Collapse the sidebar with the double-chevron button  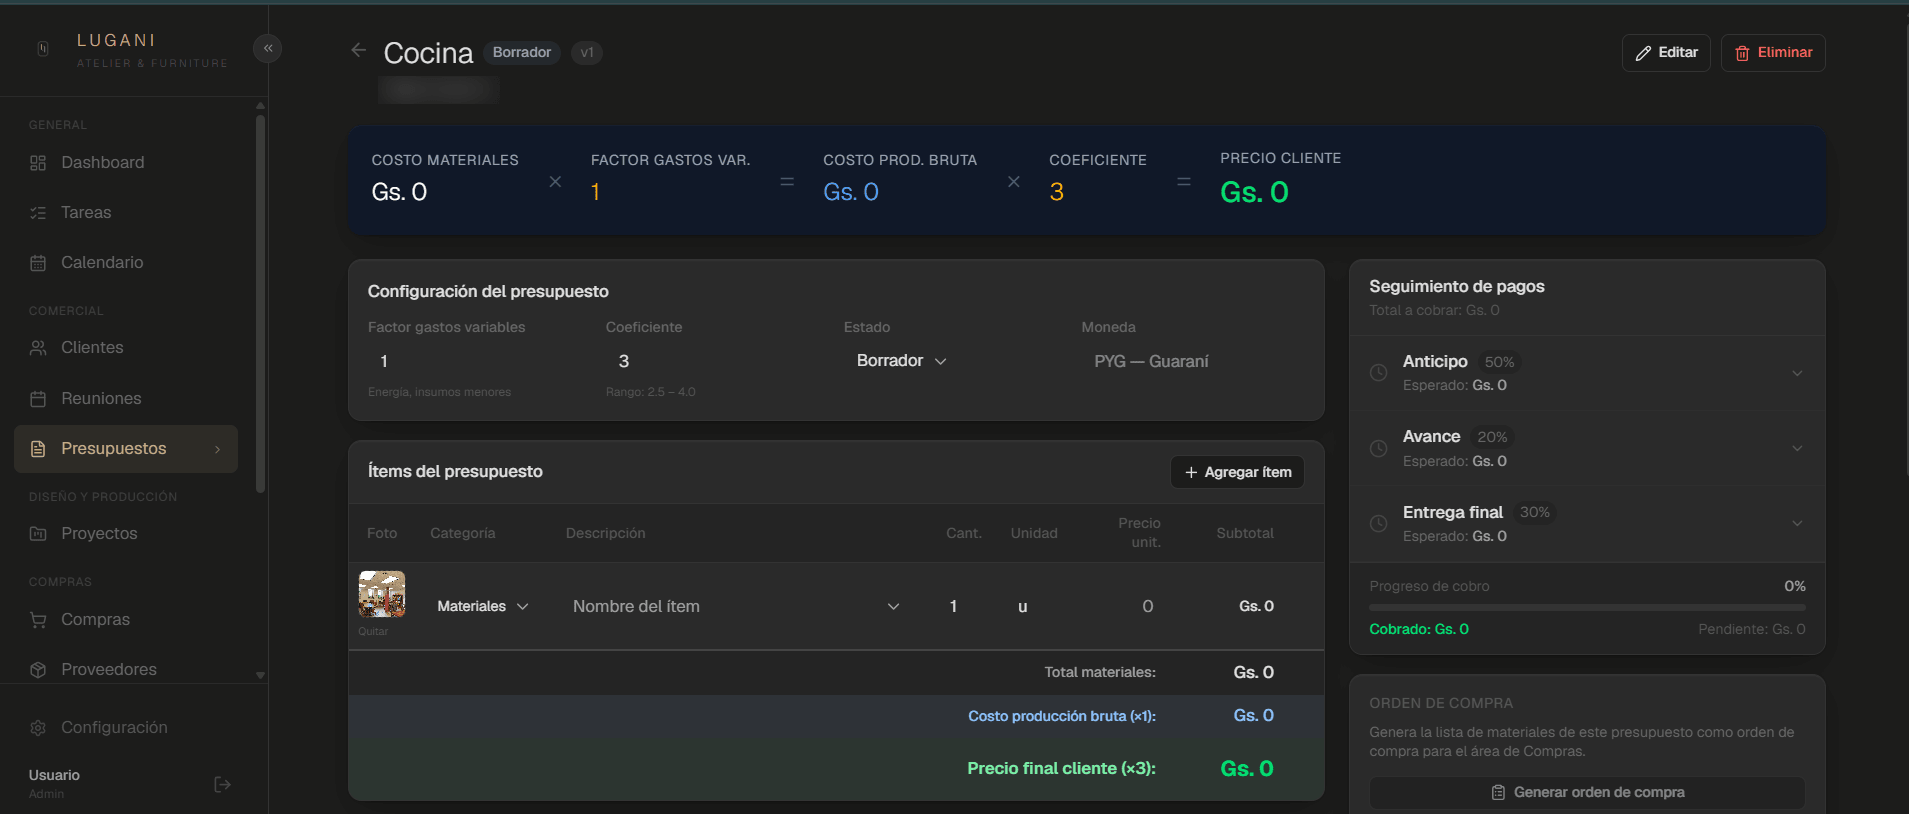click(x=268, y=48)
